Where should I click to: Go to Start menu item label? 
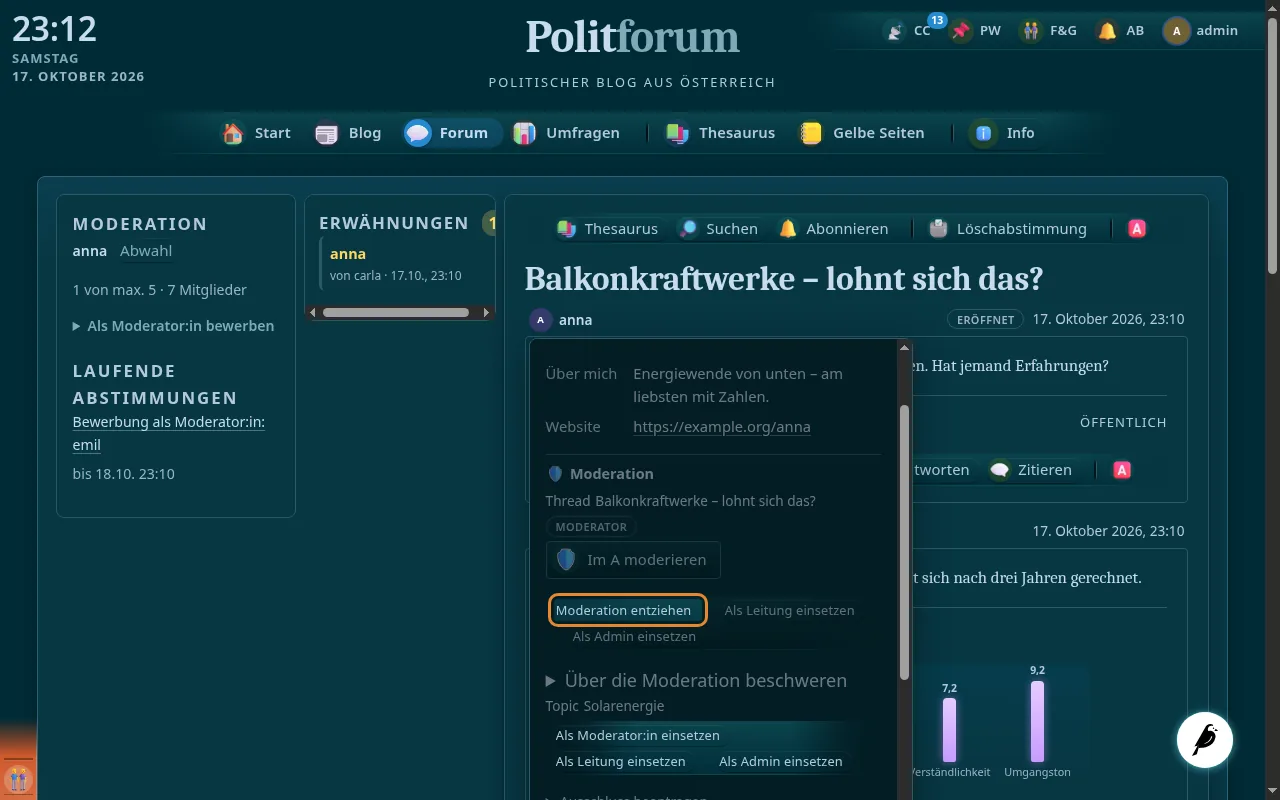tap(273, 133)
